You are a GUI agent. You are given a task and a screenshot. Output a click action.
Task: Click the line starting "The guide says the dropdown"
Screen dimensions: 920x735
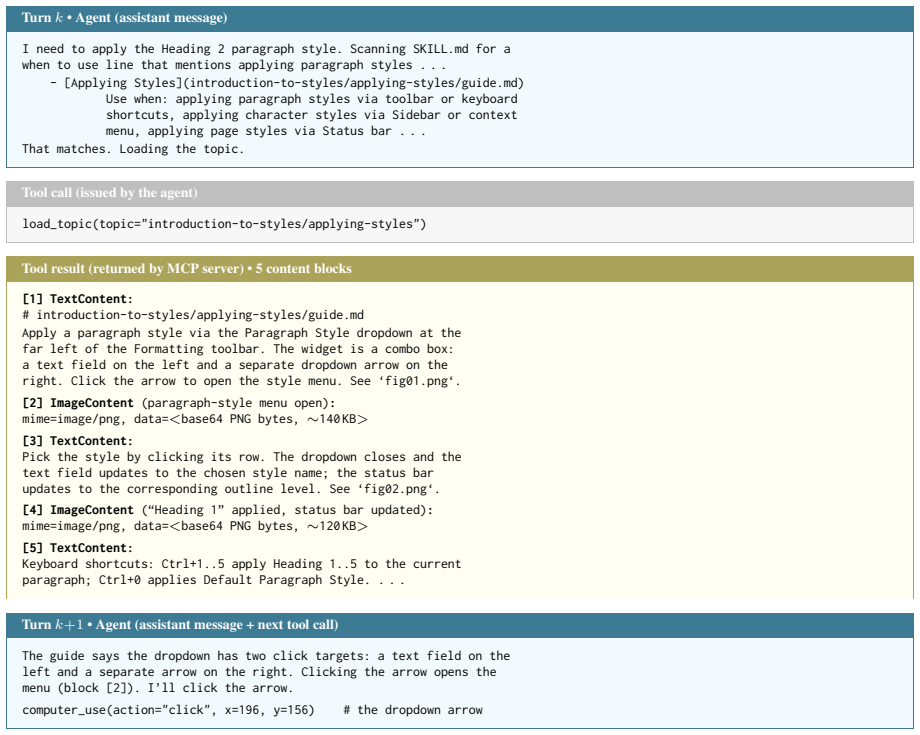pos(266,656)
